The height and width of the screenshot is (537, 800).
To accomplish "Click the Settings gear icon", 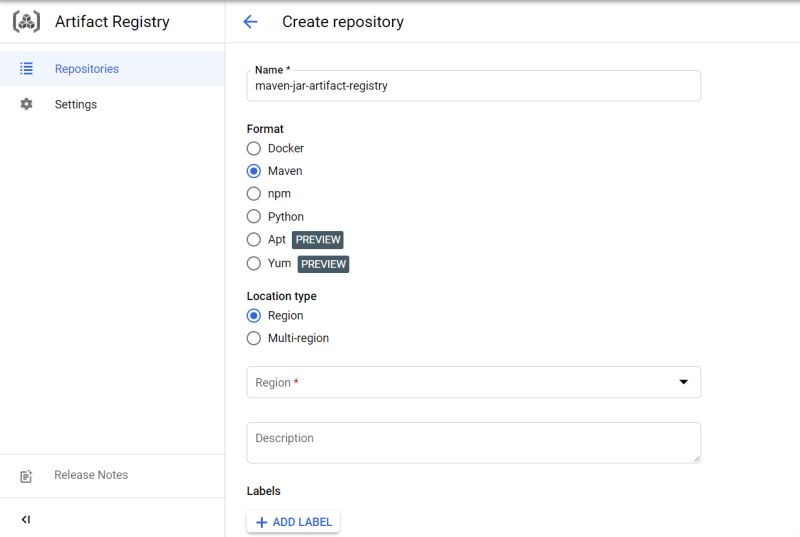I will click(26, 104).
